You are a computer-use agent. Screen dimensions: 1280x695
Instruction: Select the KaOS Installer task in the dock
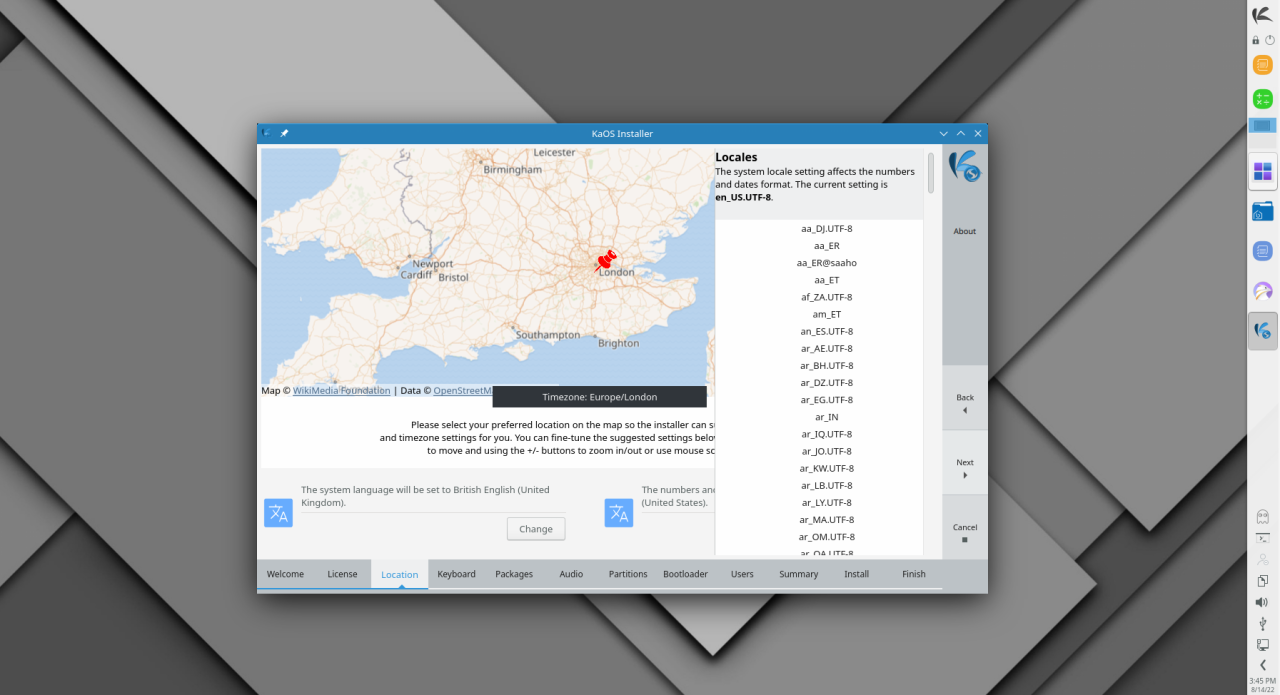(1262, 330)
